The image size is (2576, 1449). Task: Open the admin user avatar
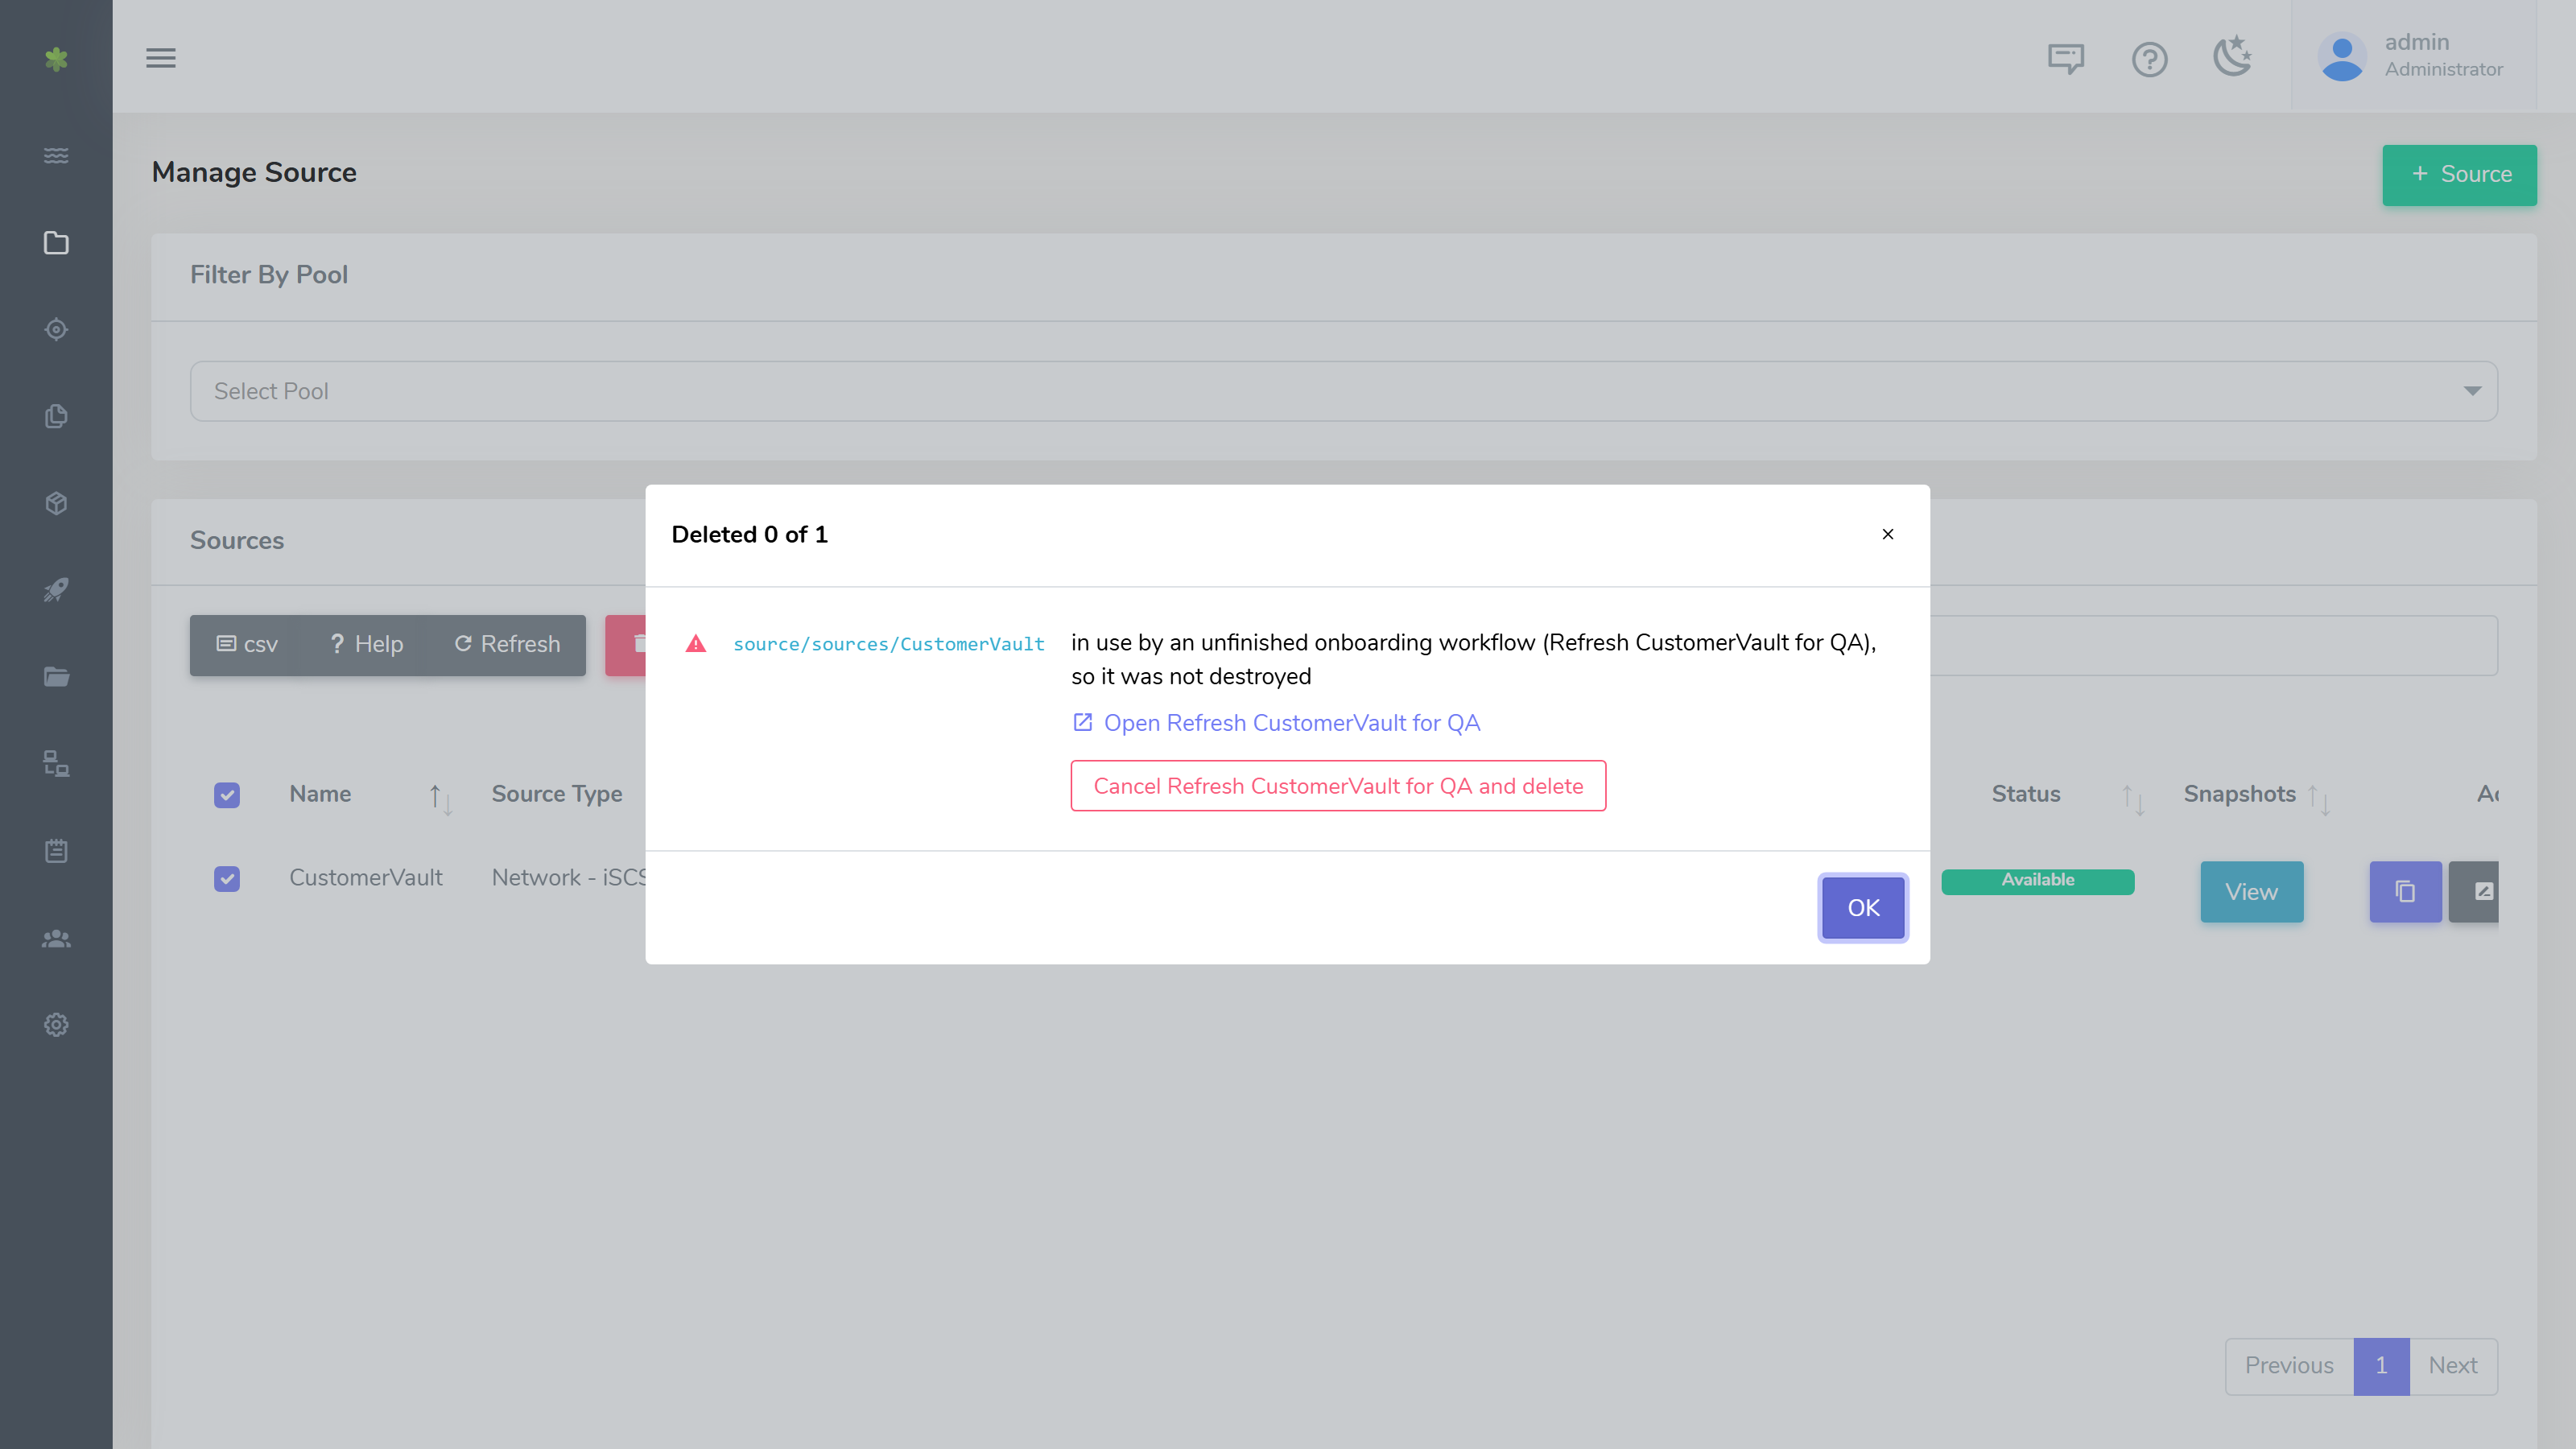[x=2342, y=57]
